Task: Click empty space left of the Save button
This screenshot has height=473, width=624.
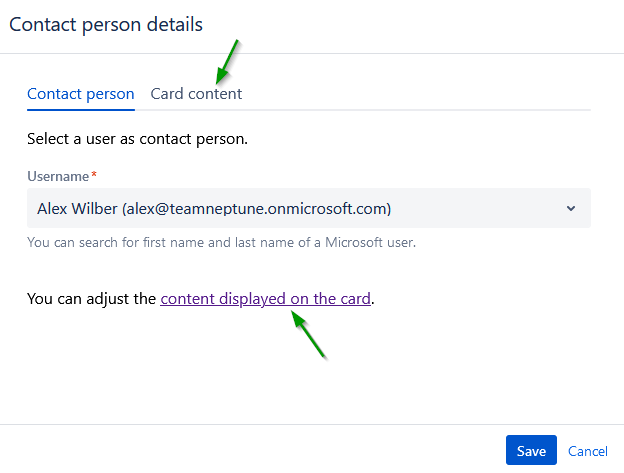Action: [x=300, y=451]
